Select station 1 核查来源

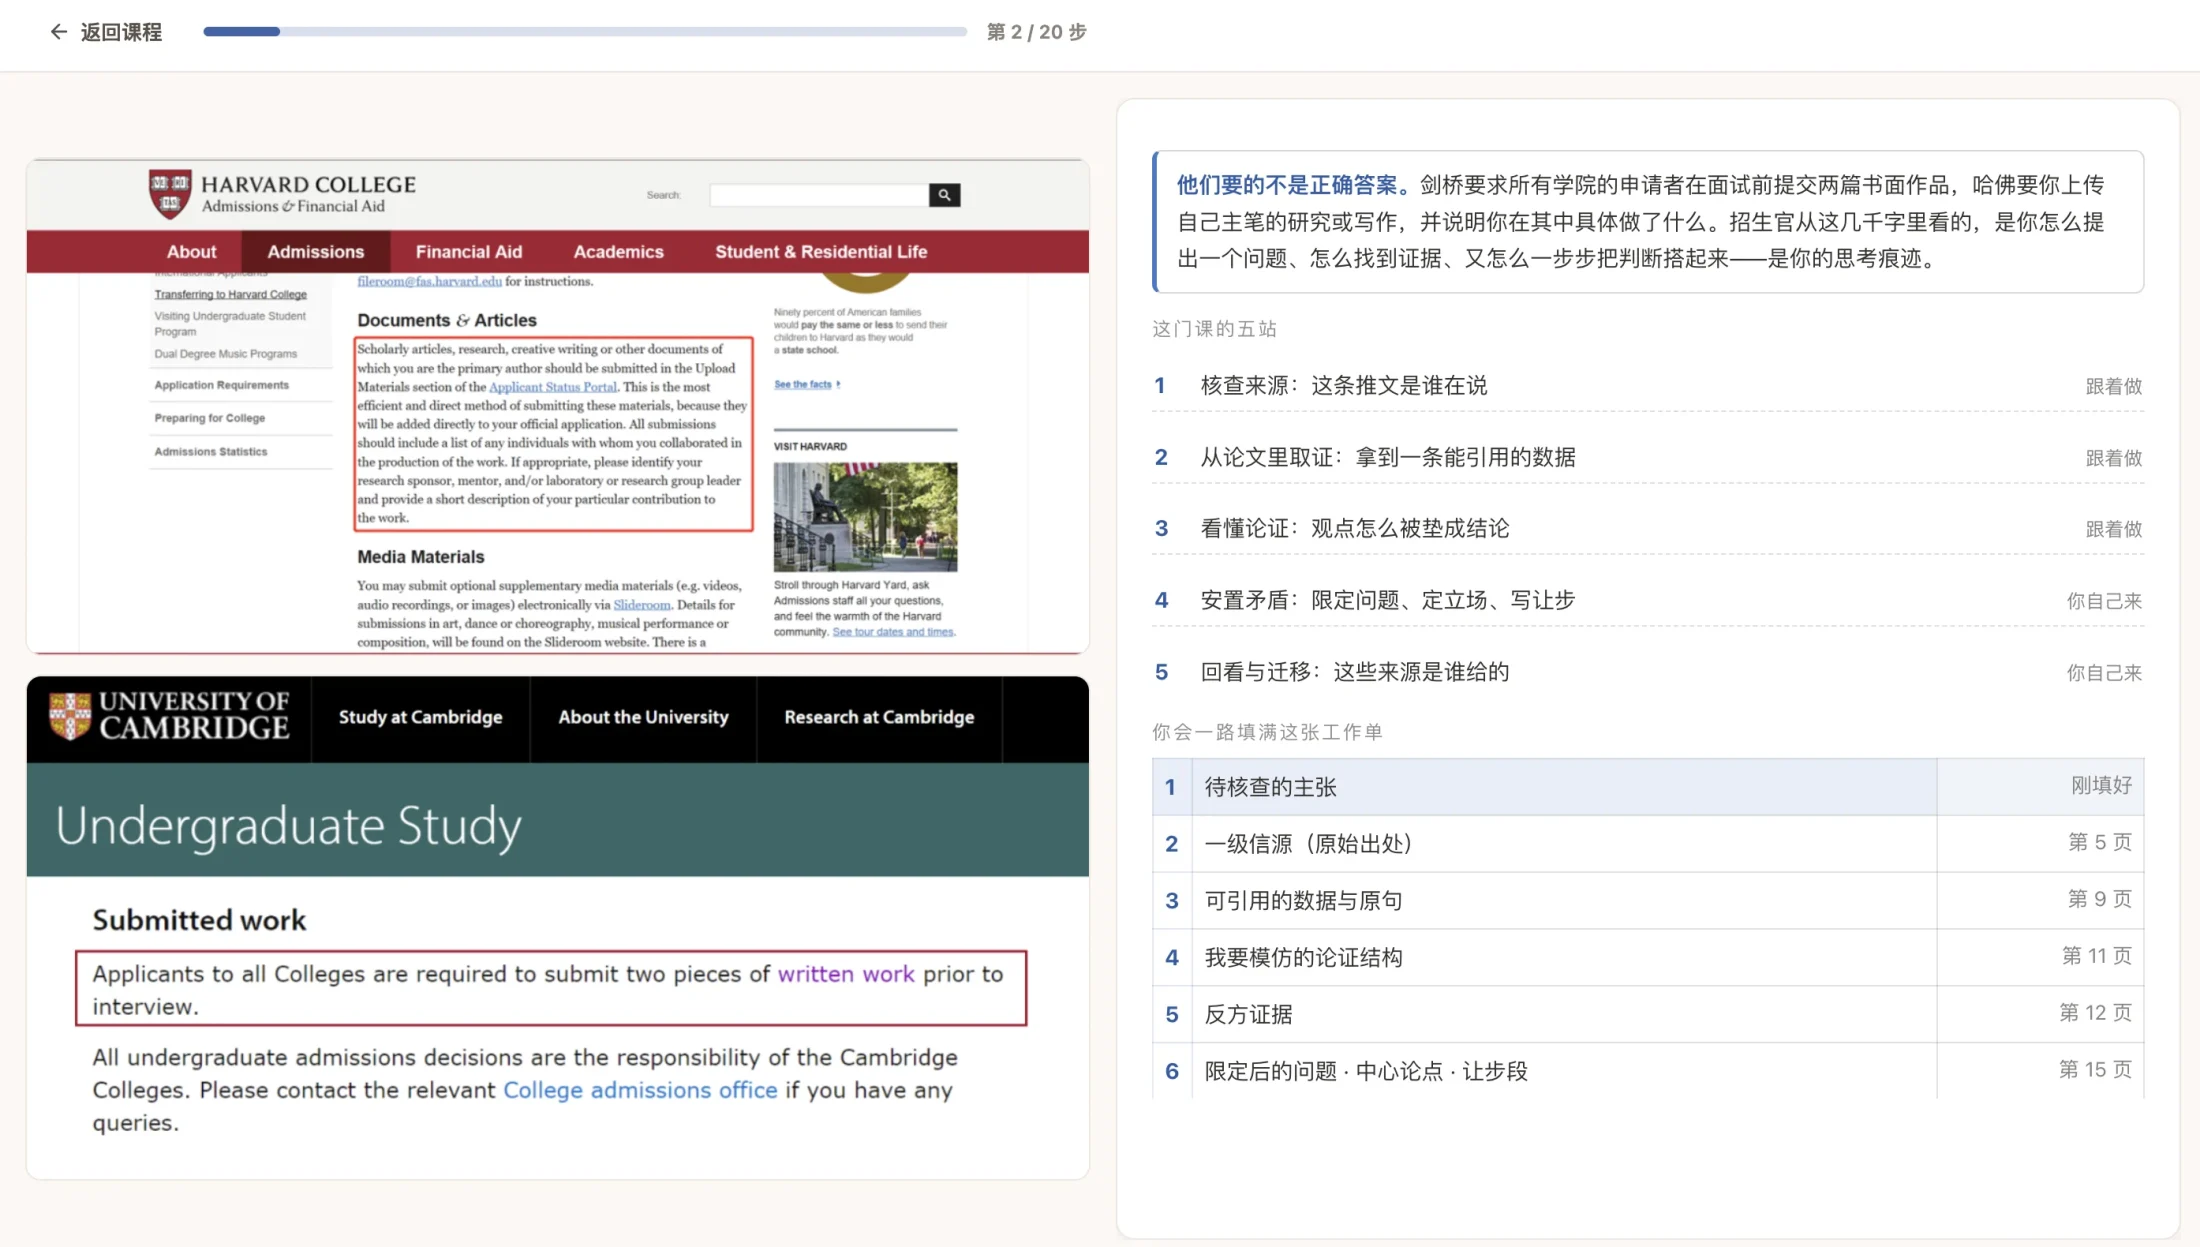click(x=1647, y=386)
